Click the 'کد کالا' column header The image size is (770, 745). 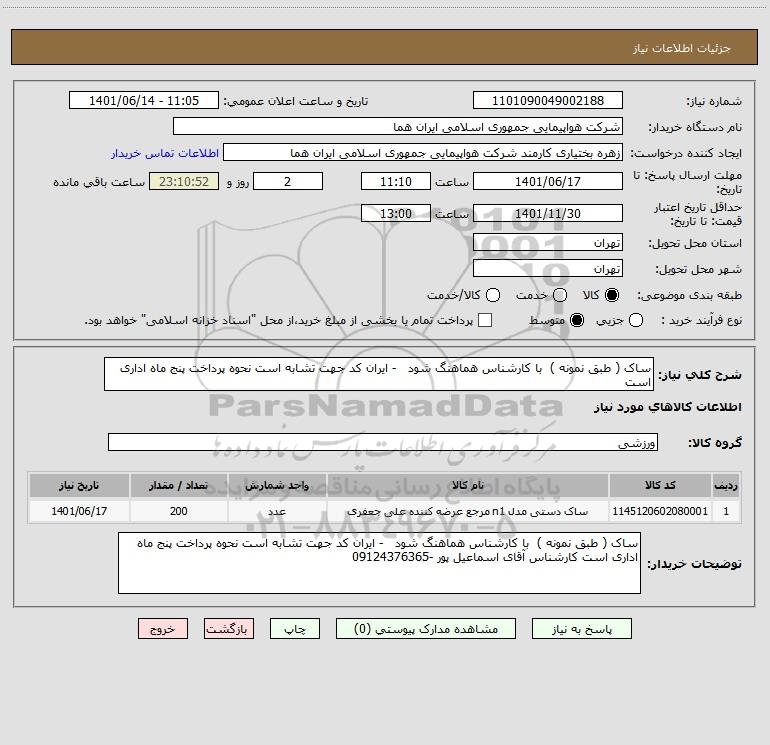(662, 485)
